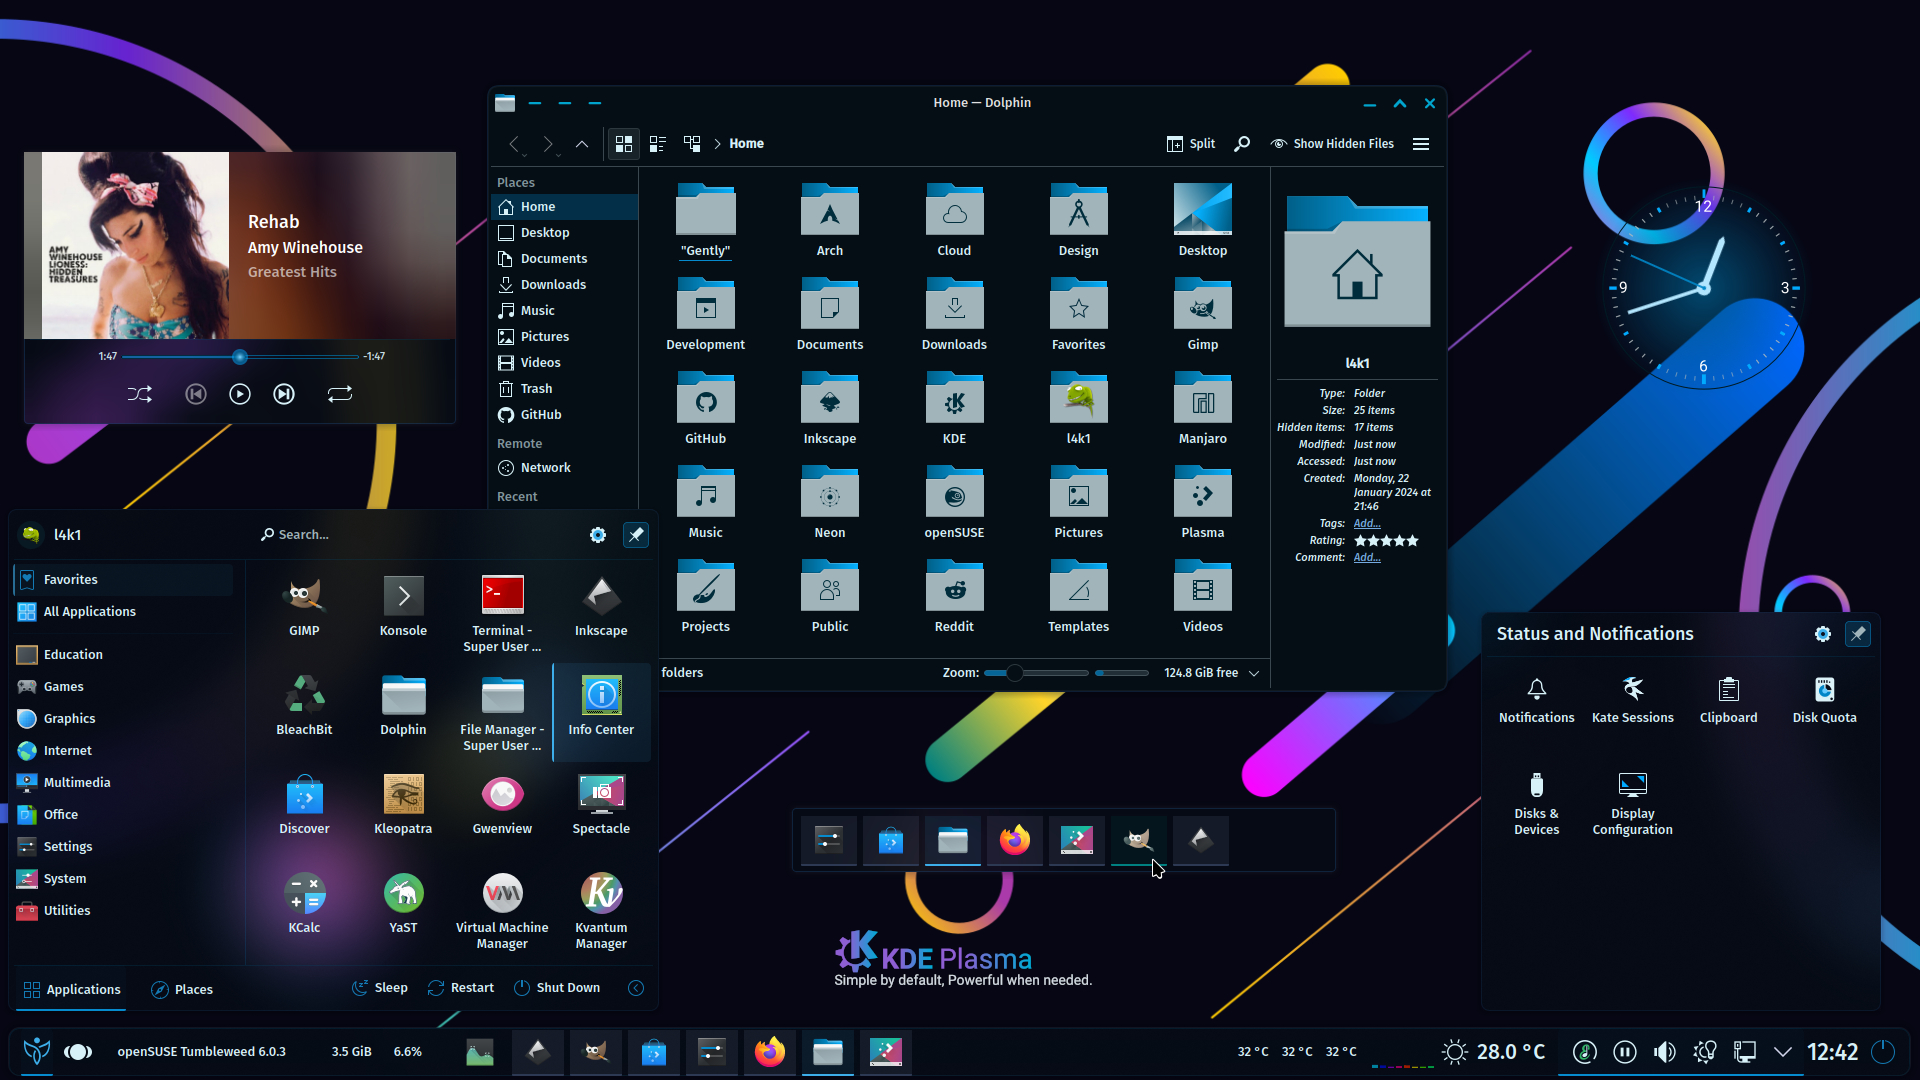The height and width of the screenshot is (1080, 1920).
Task: Switch to Applications tab in launcher
Action: 72,990
